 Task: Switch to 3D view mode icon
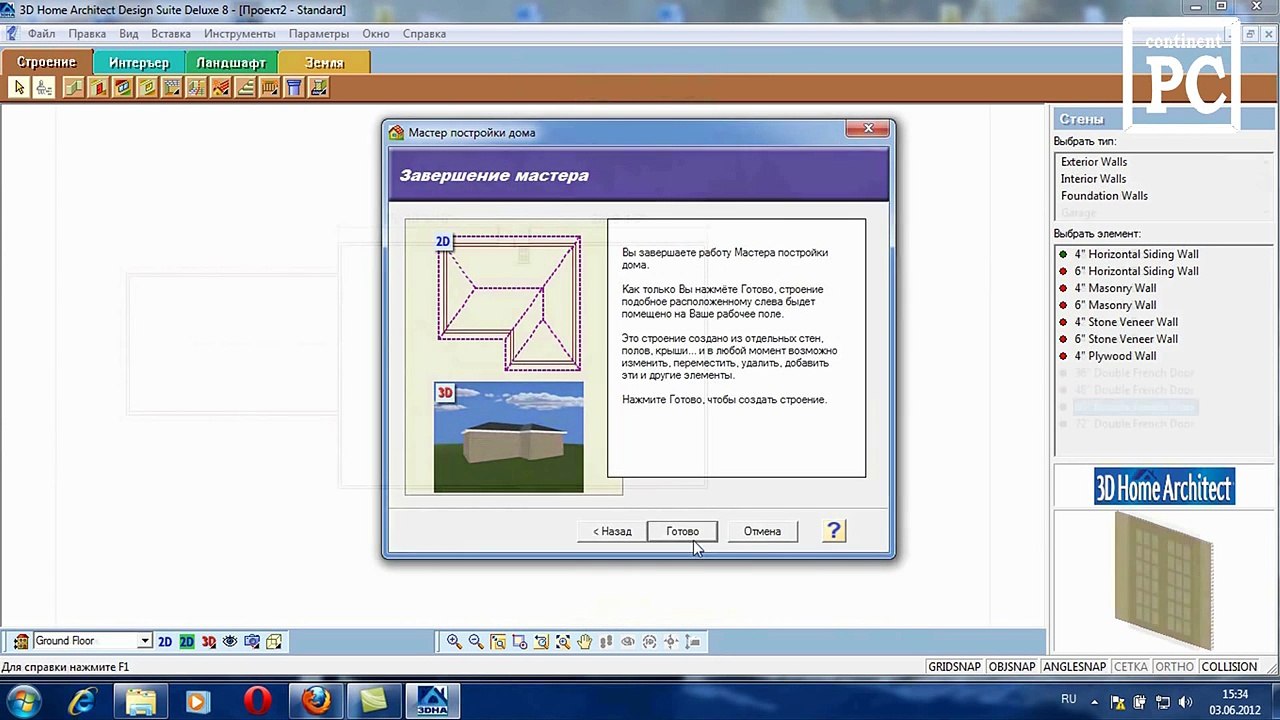[208, 642]
